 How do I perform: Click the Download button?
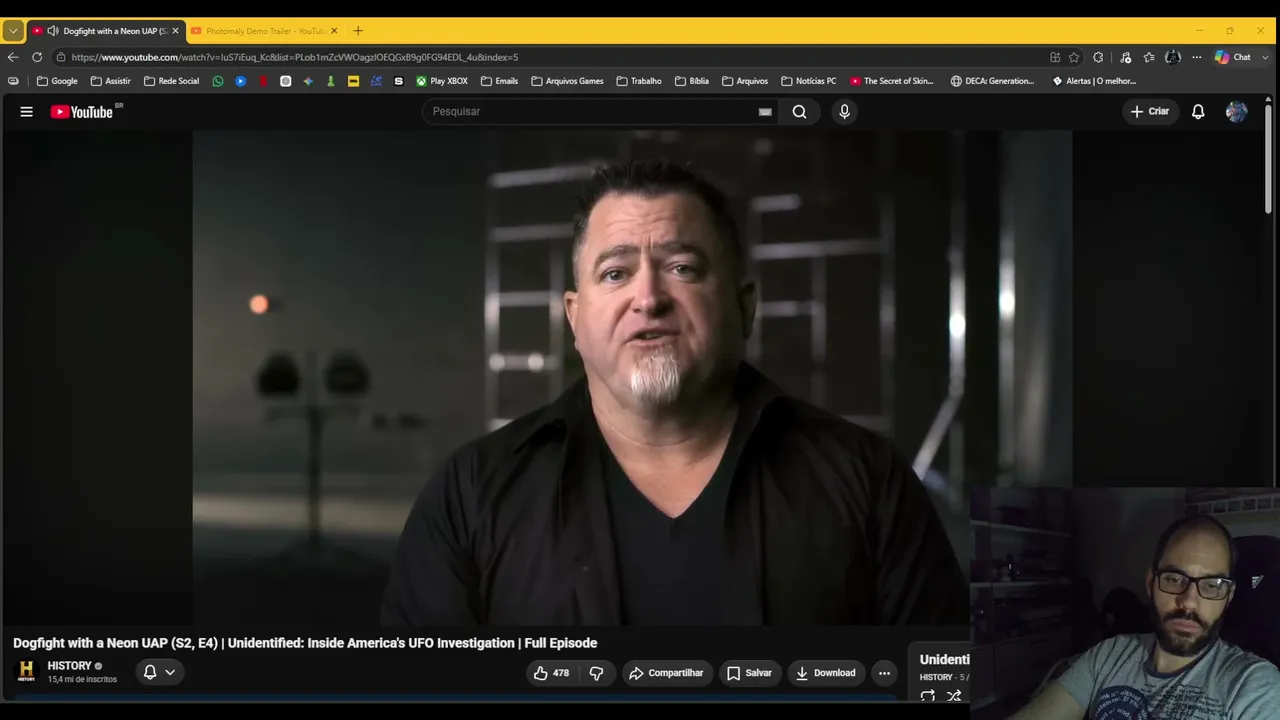[825, 673]
